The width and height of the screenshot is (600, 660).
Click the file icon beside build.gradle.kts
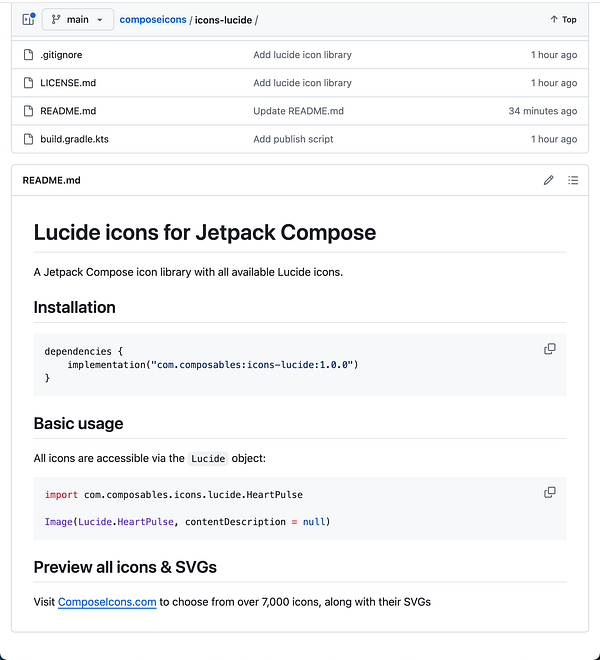click(28, 139)
